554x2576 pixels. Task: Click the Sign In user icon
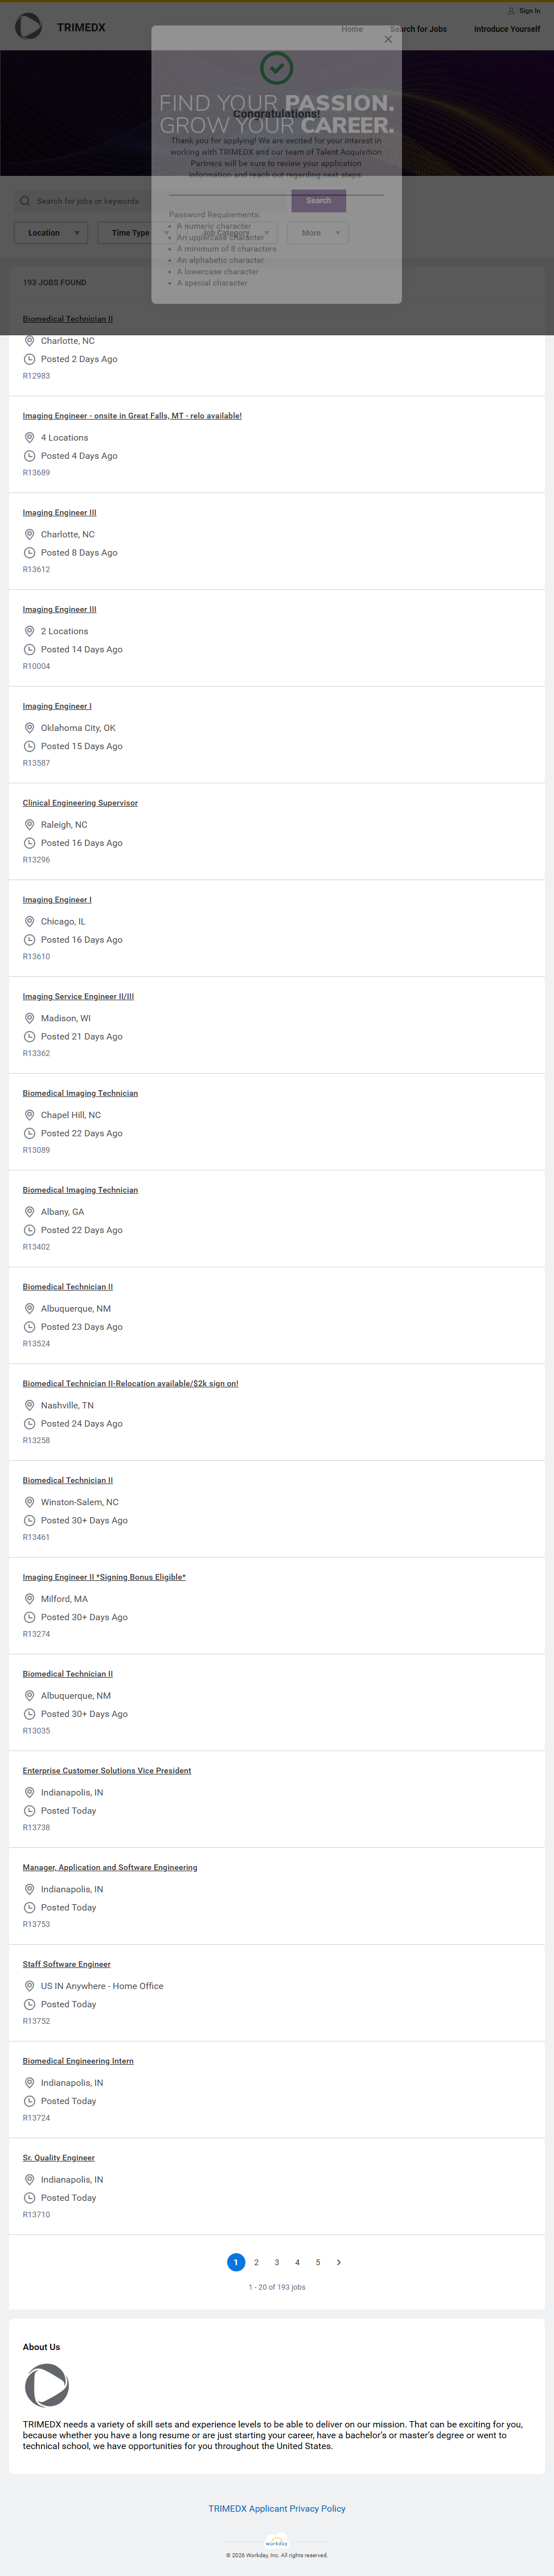511,11
